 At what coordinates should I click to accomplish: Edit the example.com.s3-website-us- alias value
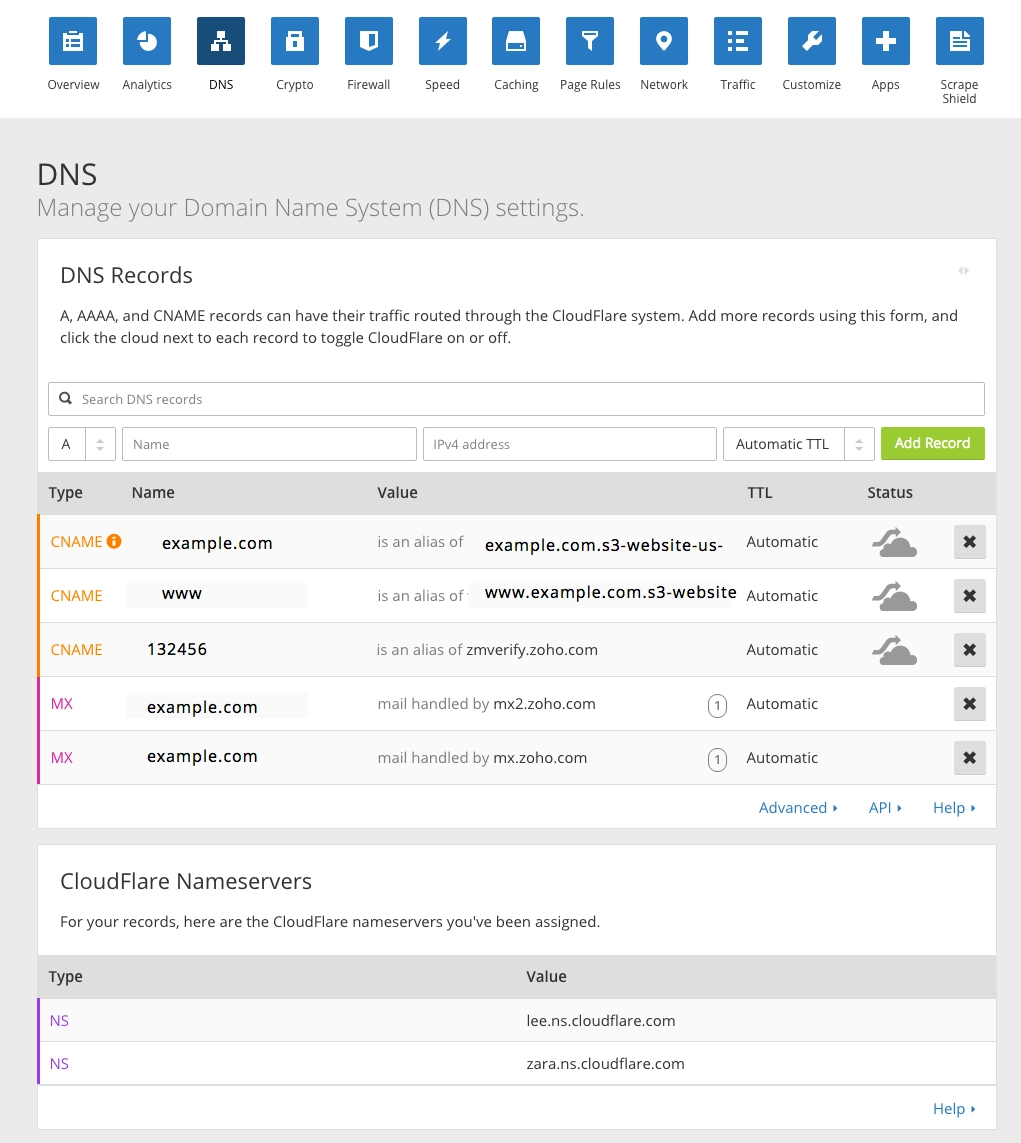tap(603, 545)
